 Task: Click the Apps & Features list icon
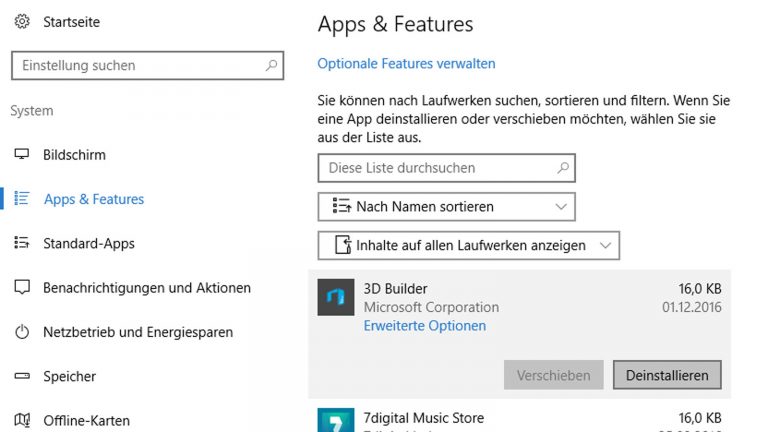[x=22, y=198]
